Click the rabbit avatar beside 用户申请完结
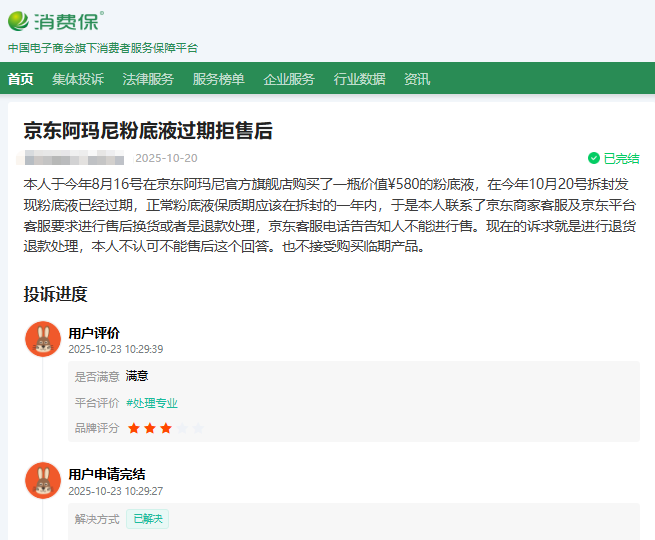 click(42, 481)
